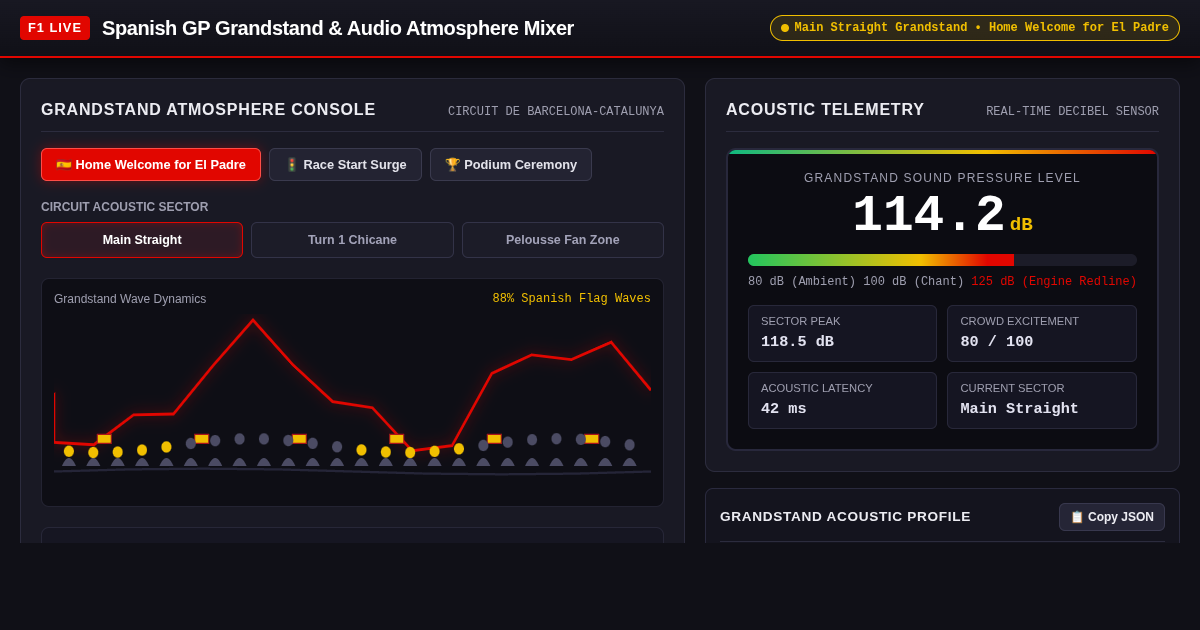Click the Grandstand Wave Dynamics title
The width and height of the screenshot is (1200, 630).
(x=130, y=299)
